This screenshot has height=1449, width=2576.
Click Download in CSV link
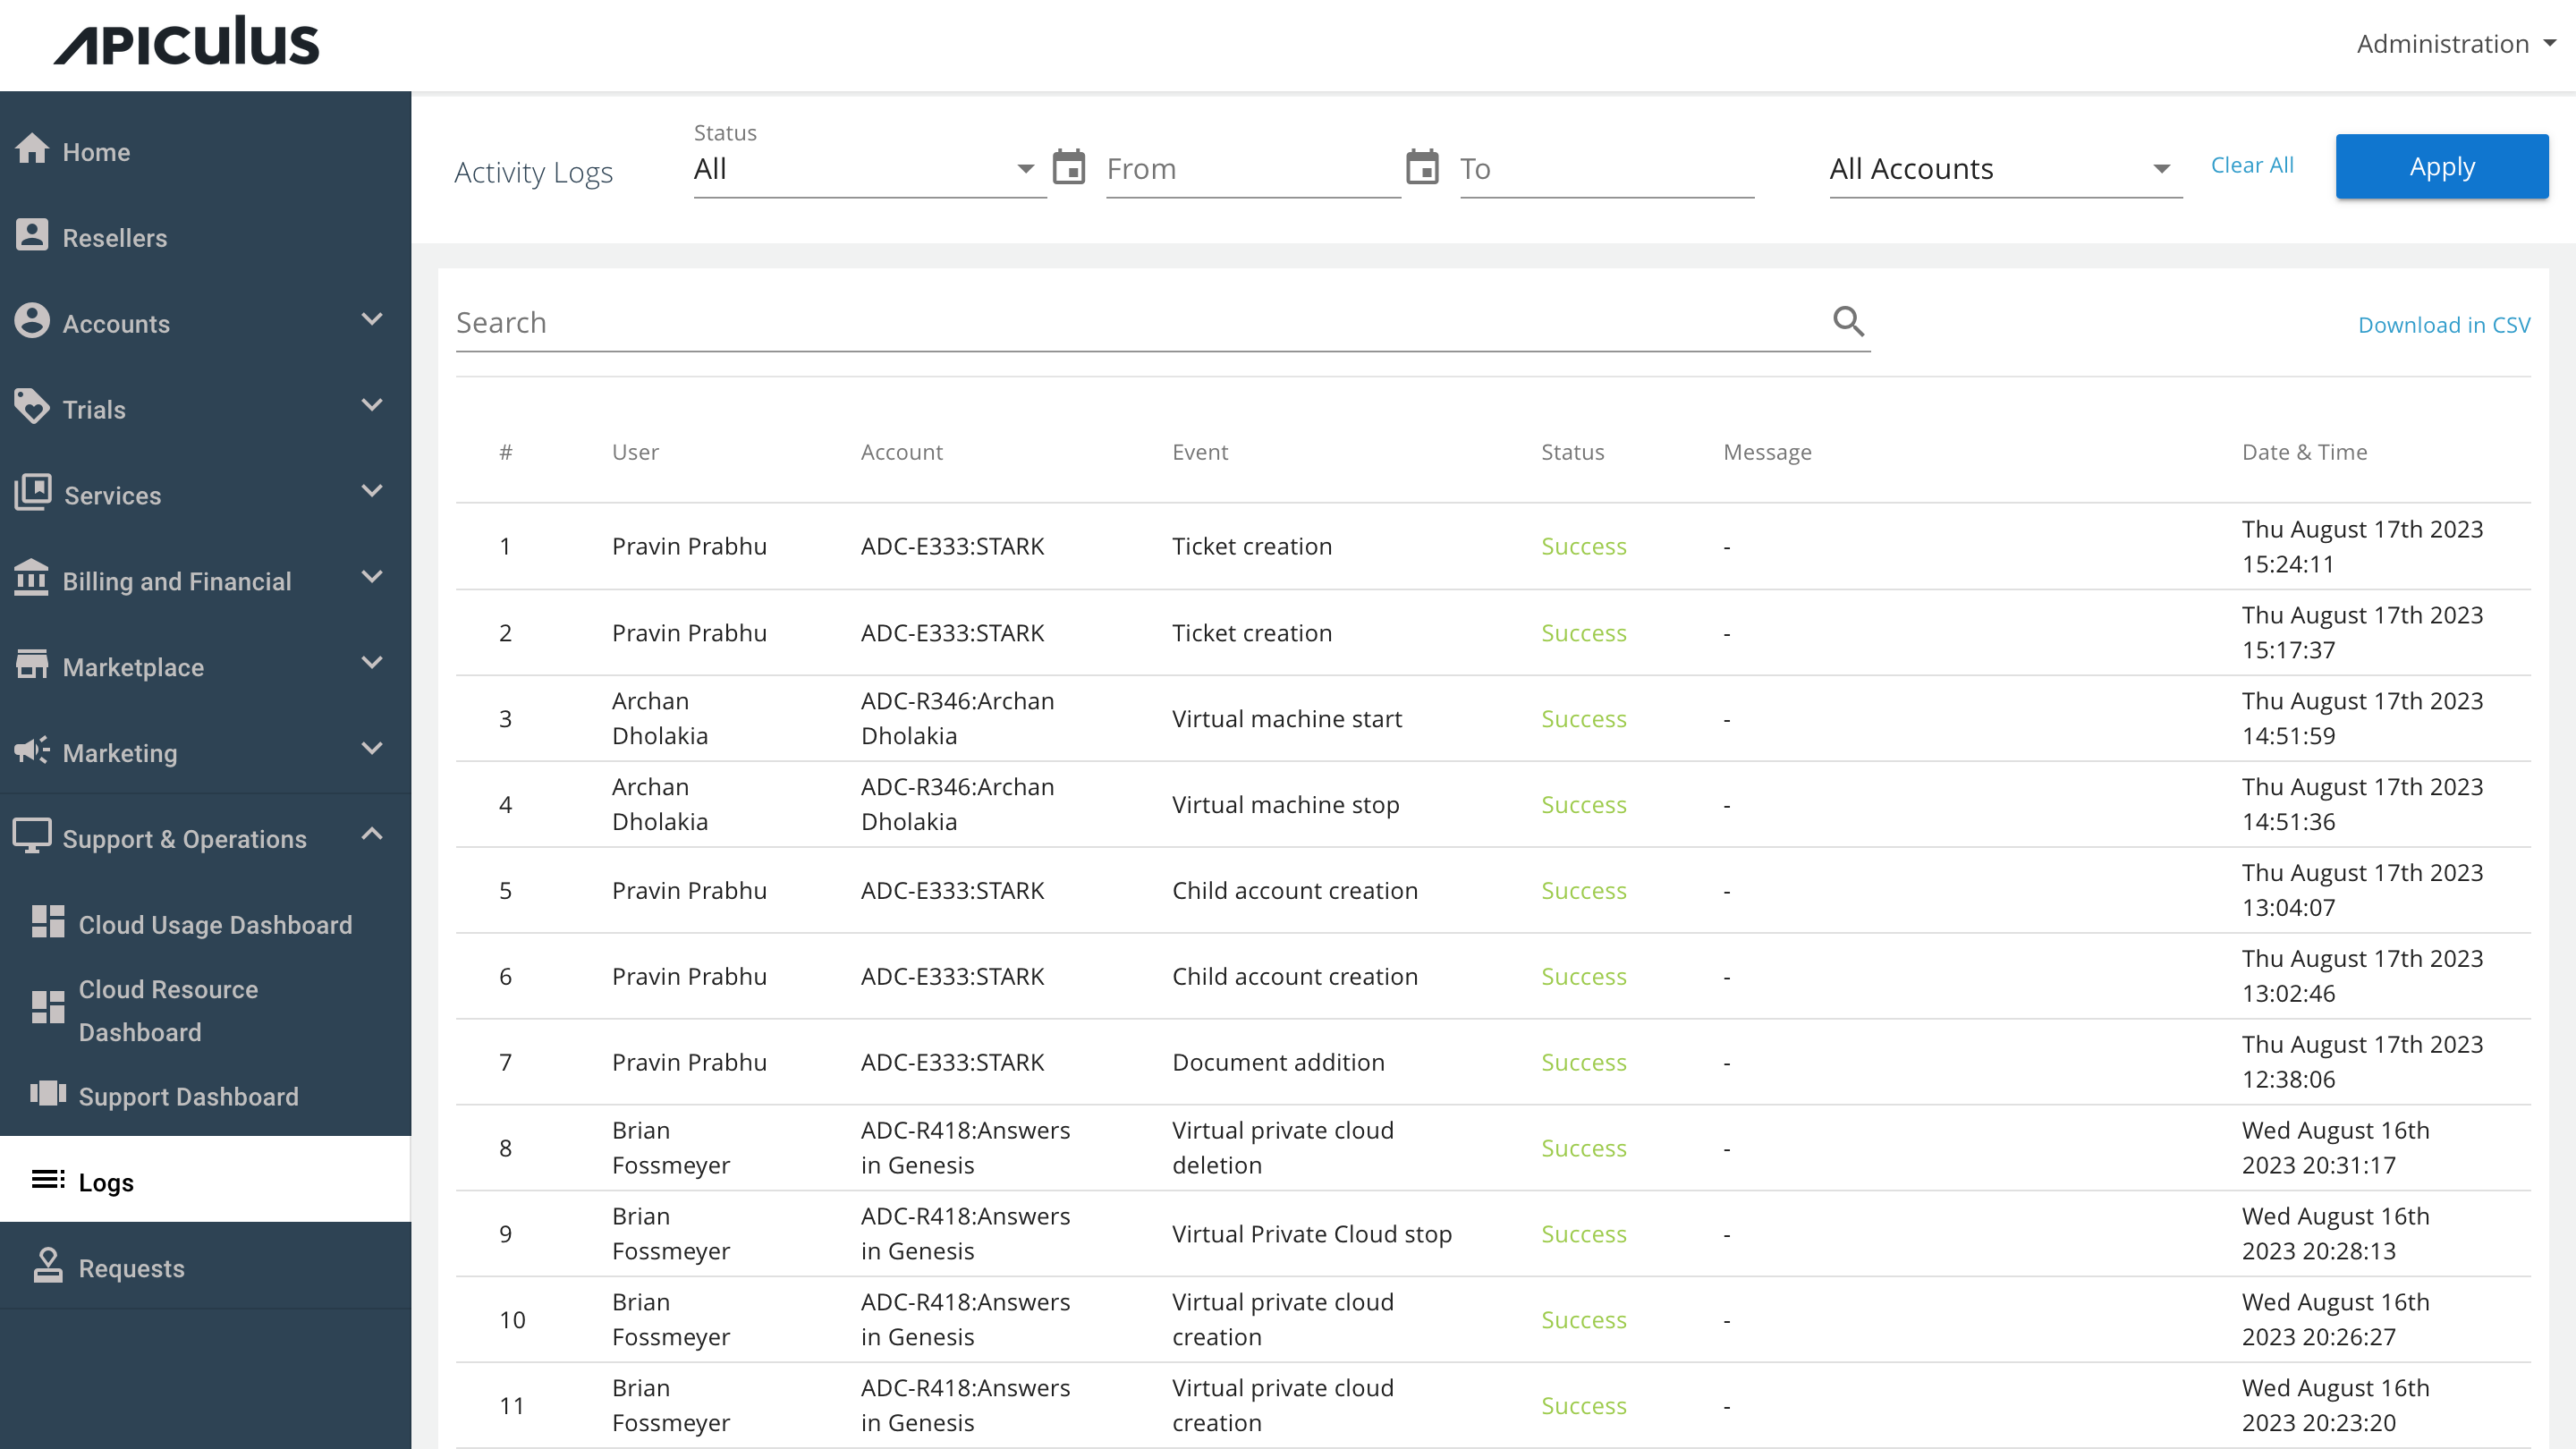coord(2444,325)
